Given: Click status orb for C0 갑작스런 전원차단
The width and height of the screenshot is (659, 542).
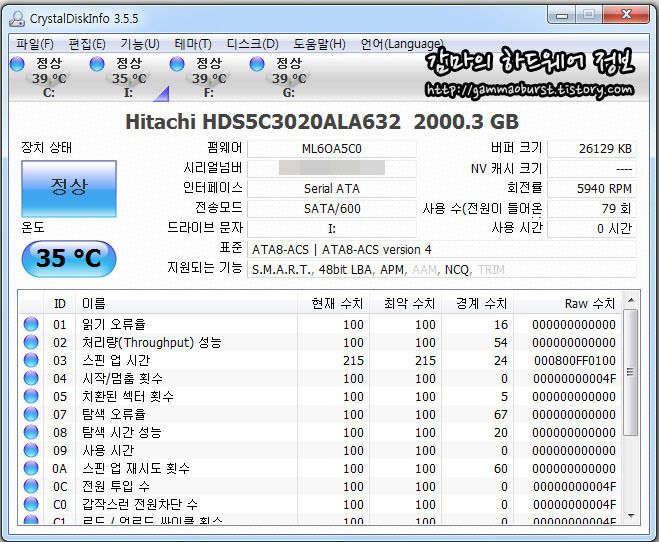Looking at the screenshot, I should point(31,504).
